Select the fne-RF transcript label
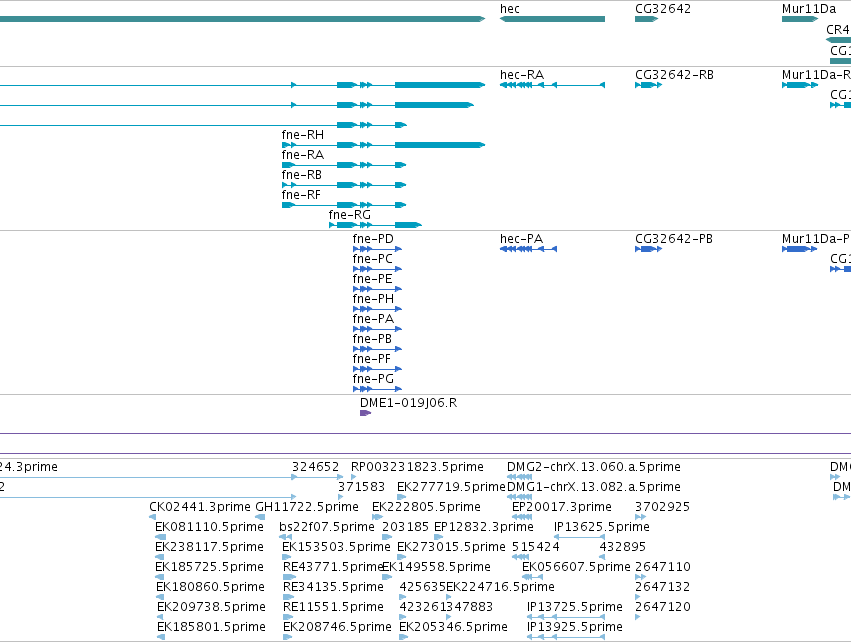Viewport: 851px width, 642px height. [x=301, y=195]
